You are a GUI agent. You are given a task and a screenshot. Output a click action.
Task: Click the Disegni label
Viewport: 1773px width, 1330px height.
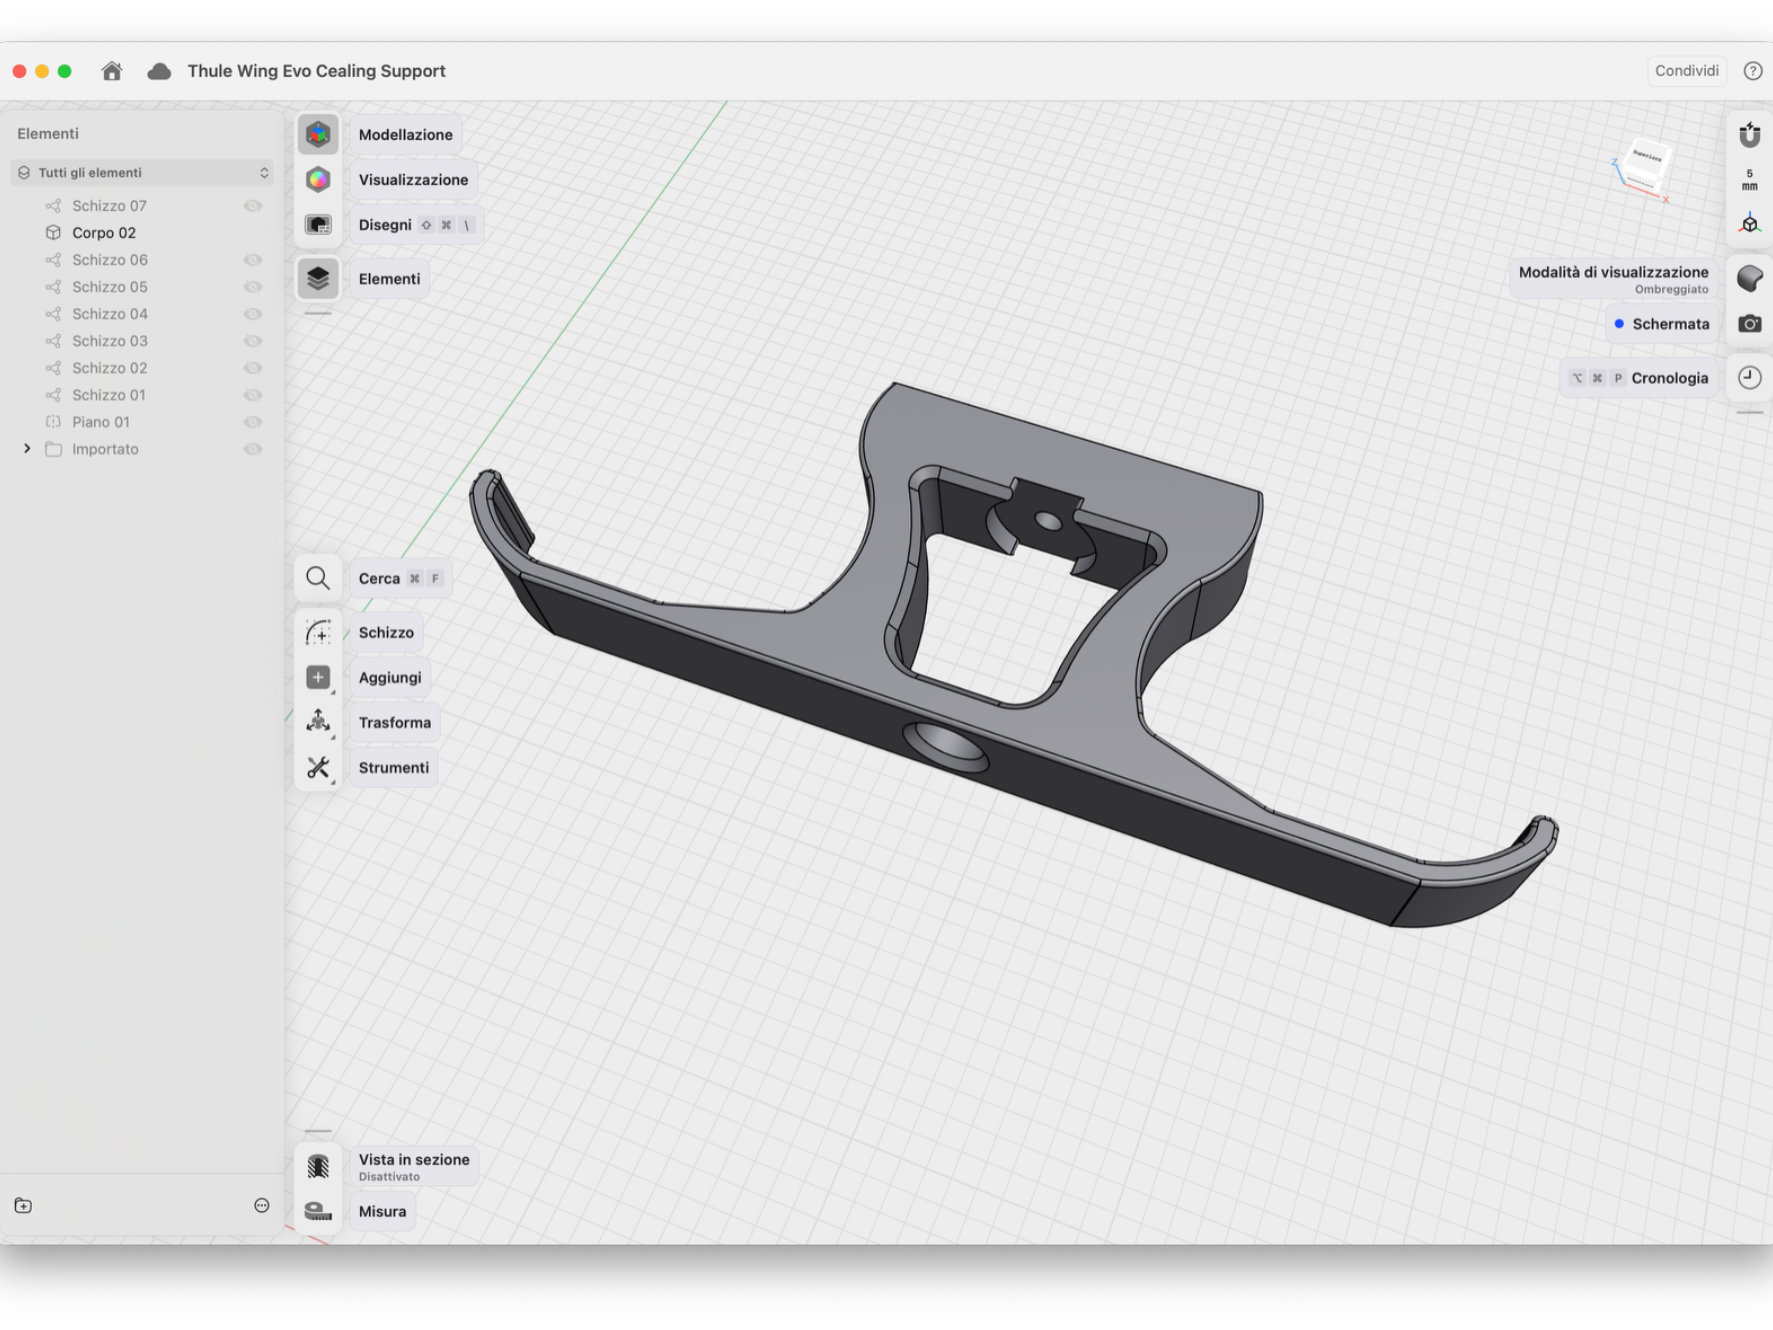[385, 224]
